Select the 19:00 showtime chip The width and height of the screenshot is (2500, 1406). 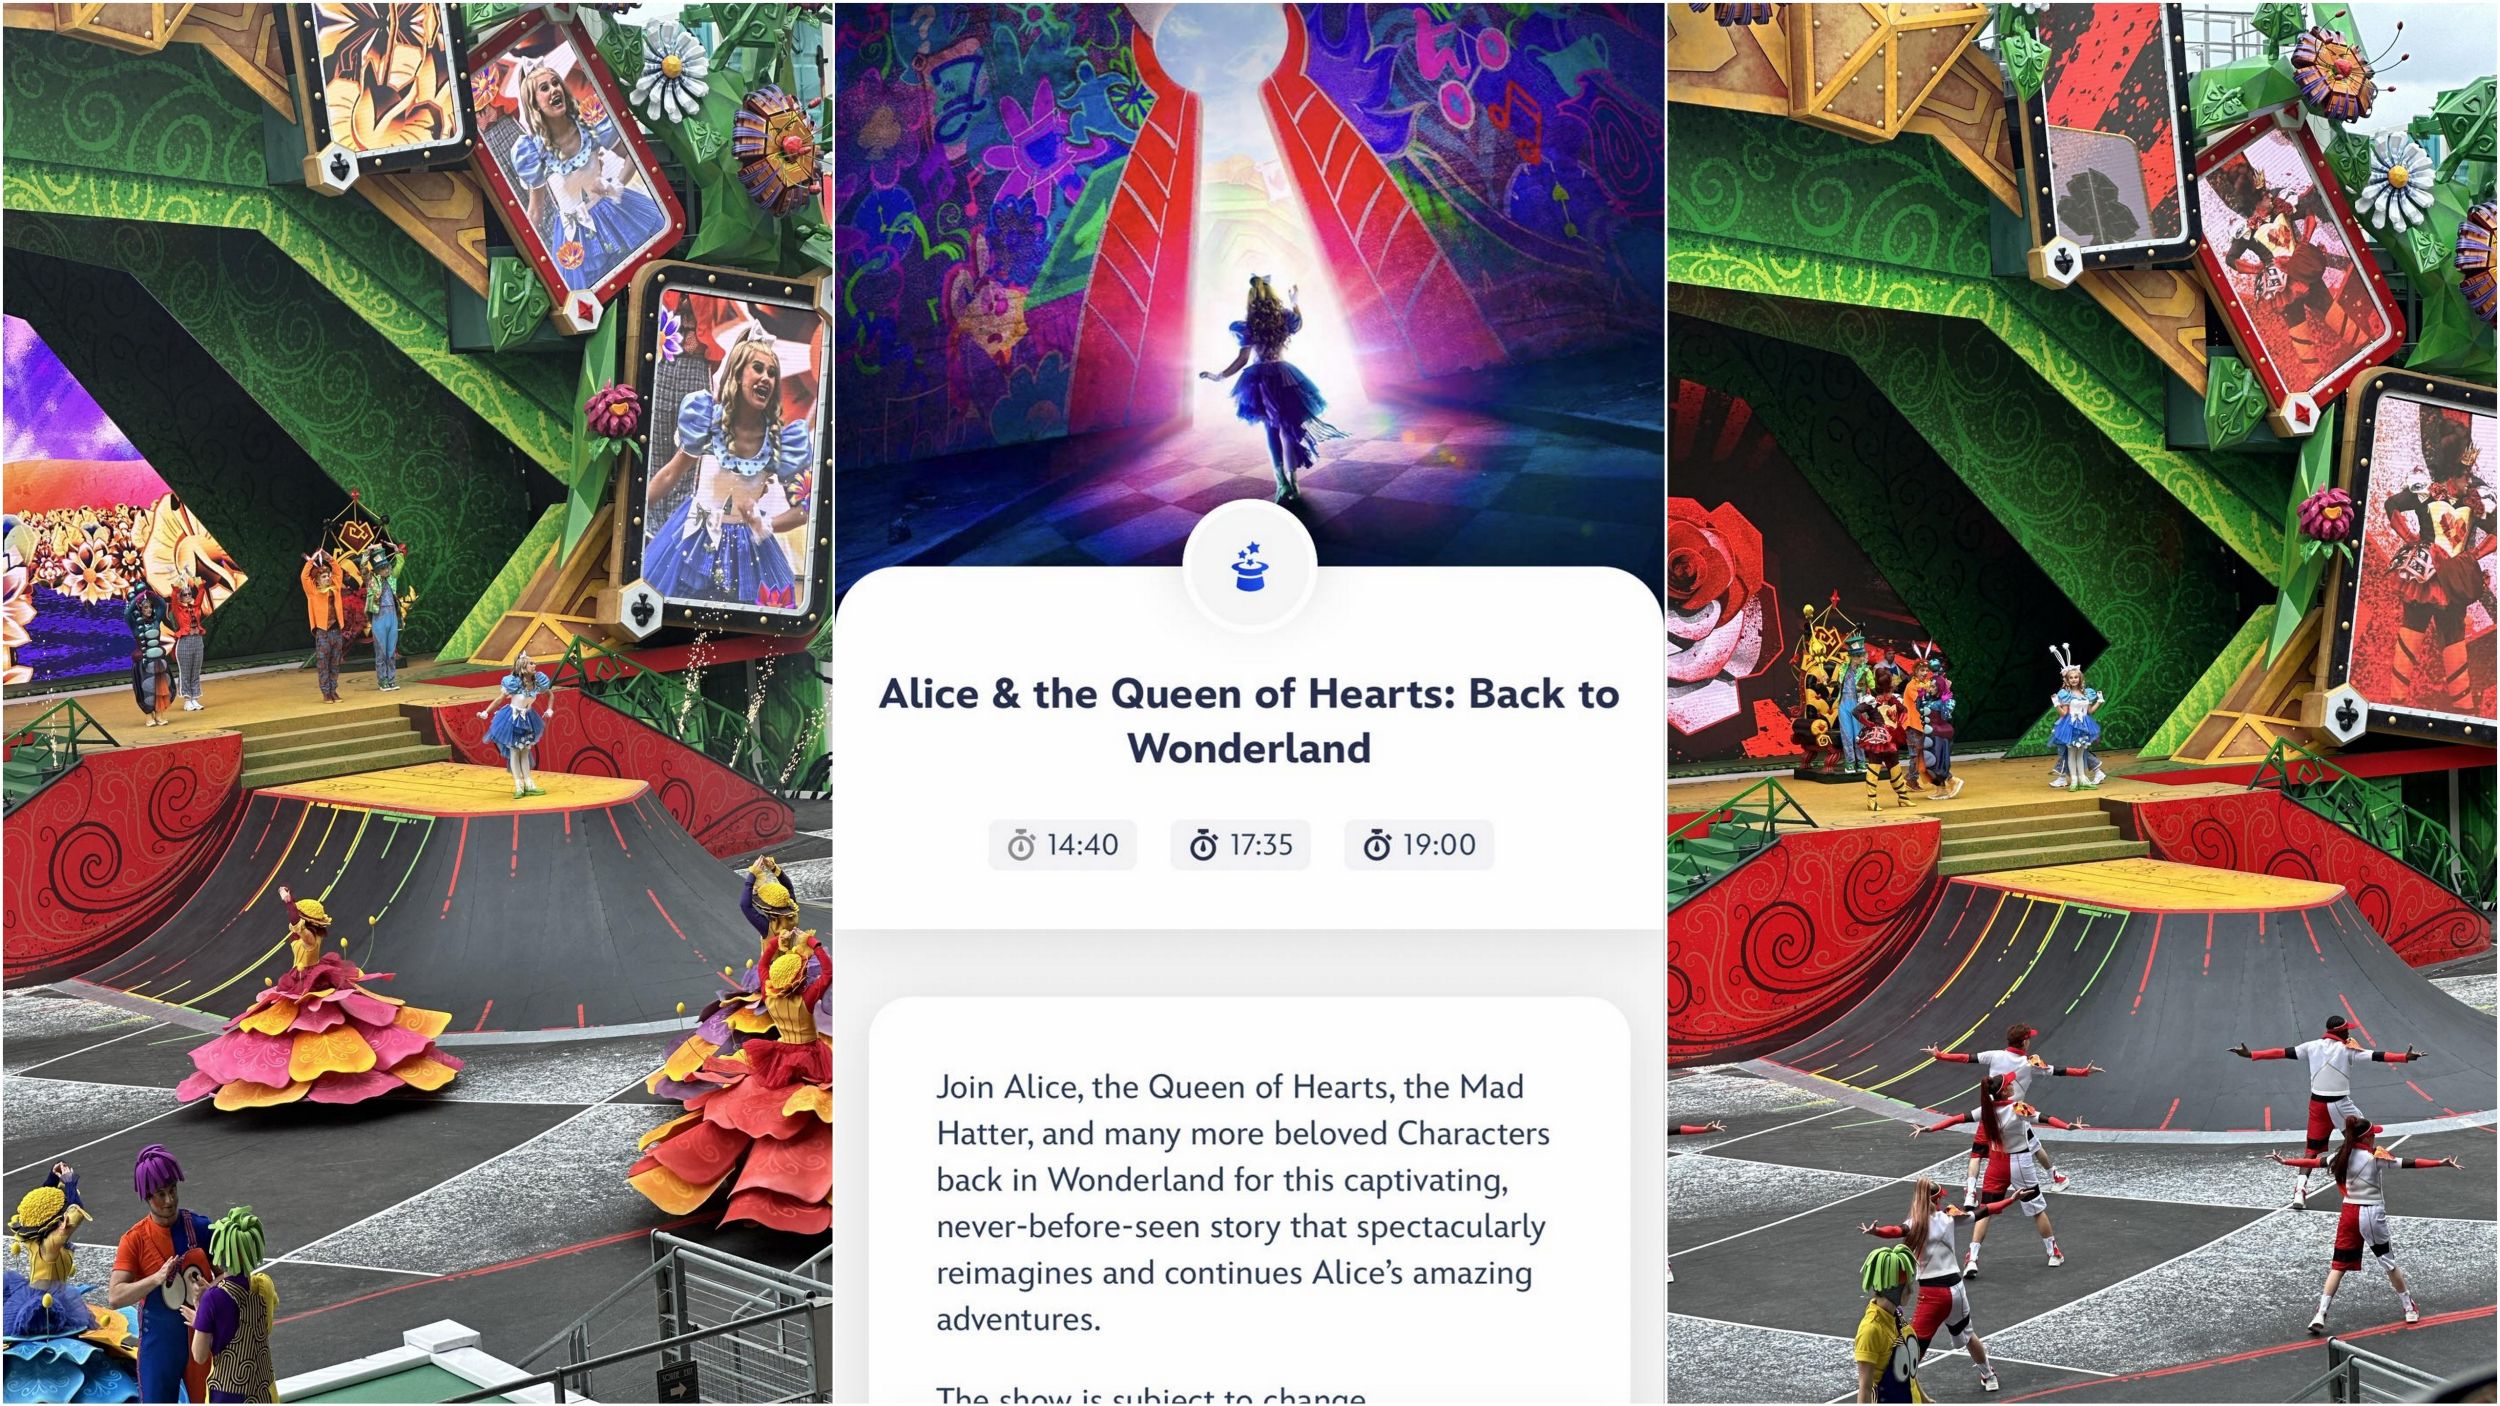pos(1418,845)
